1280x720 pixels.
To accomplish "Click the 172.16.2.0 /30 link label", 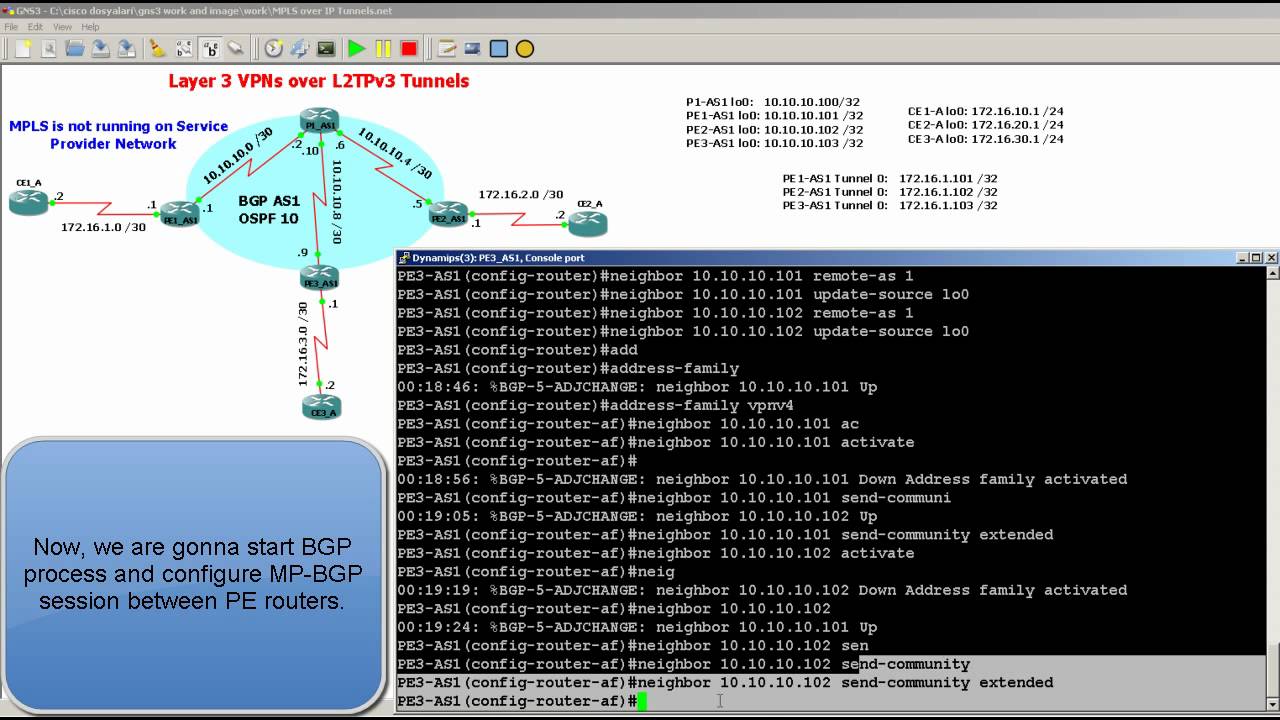I will (x=520, y=195).
